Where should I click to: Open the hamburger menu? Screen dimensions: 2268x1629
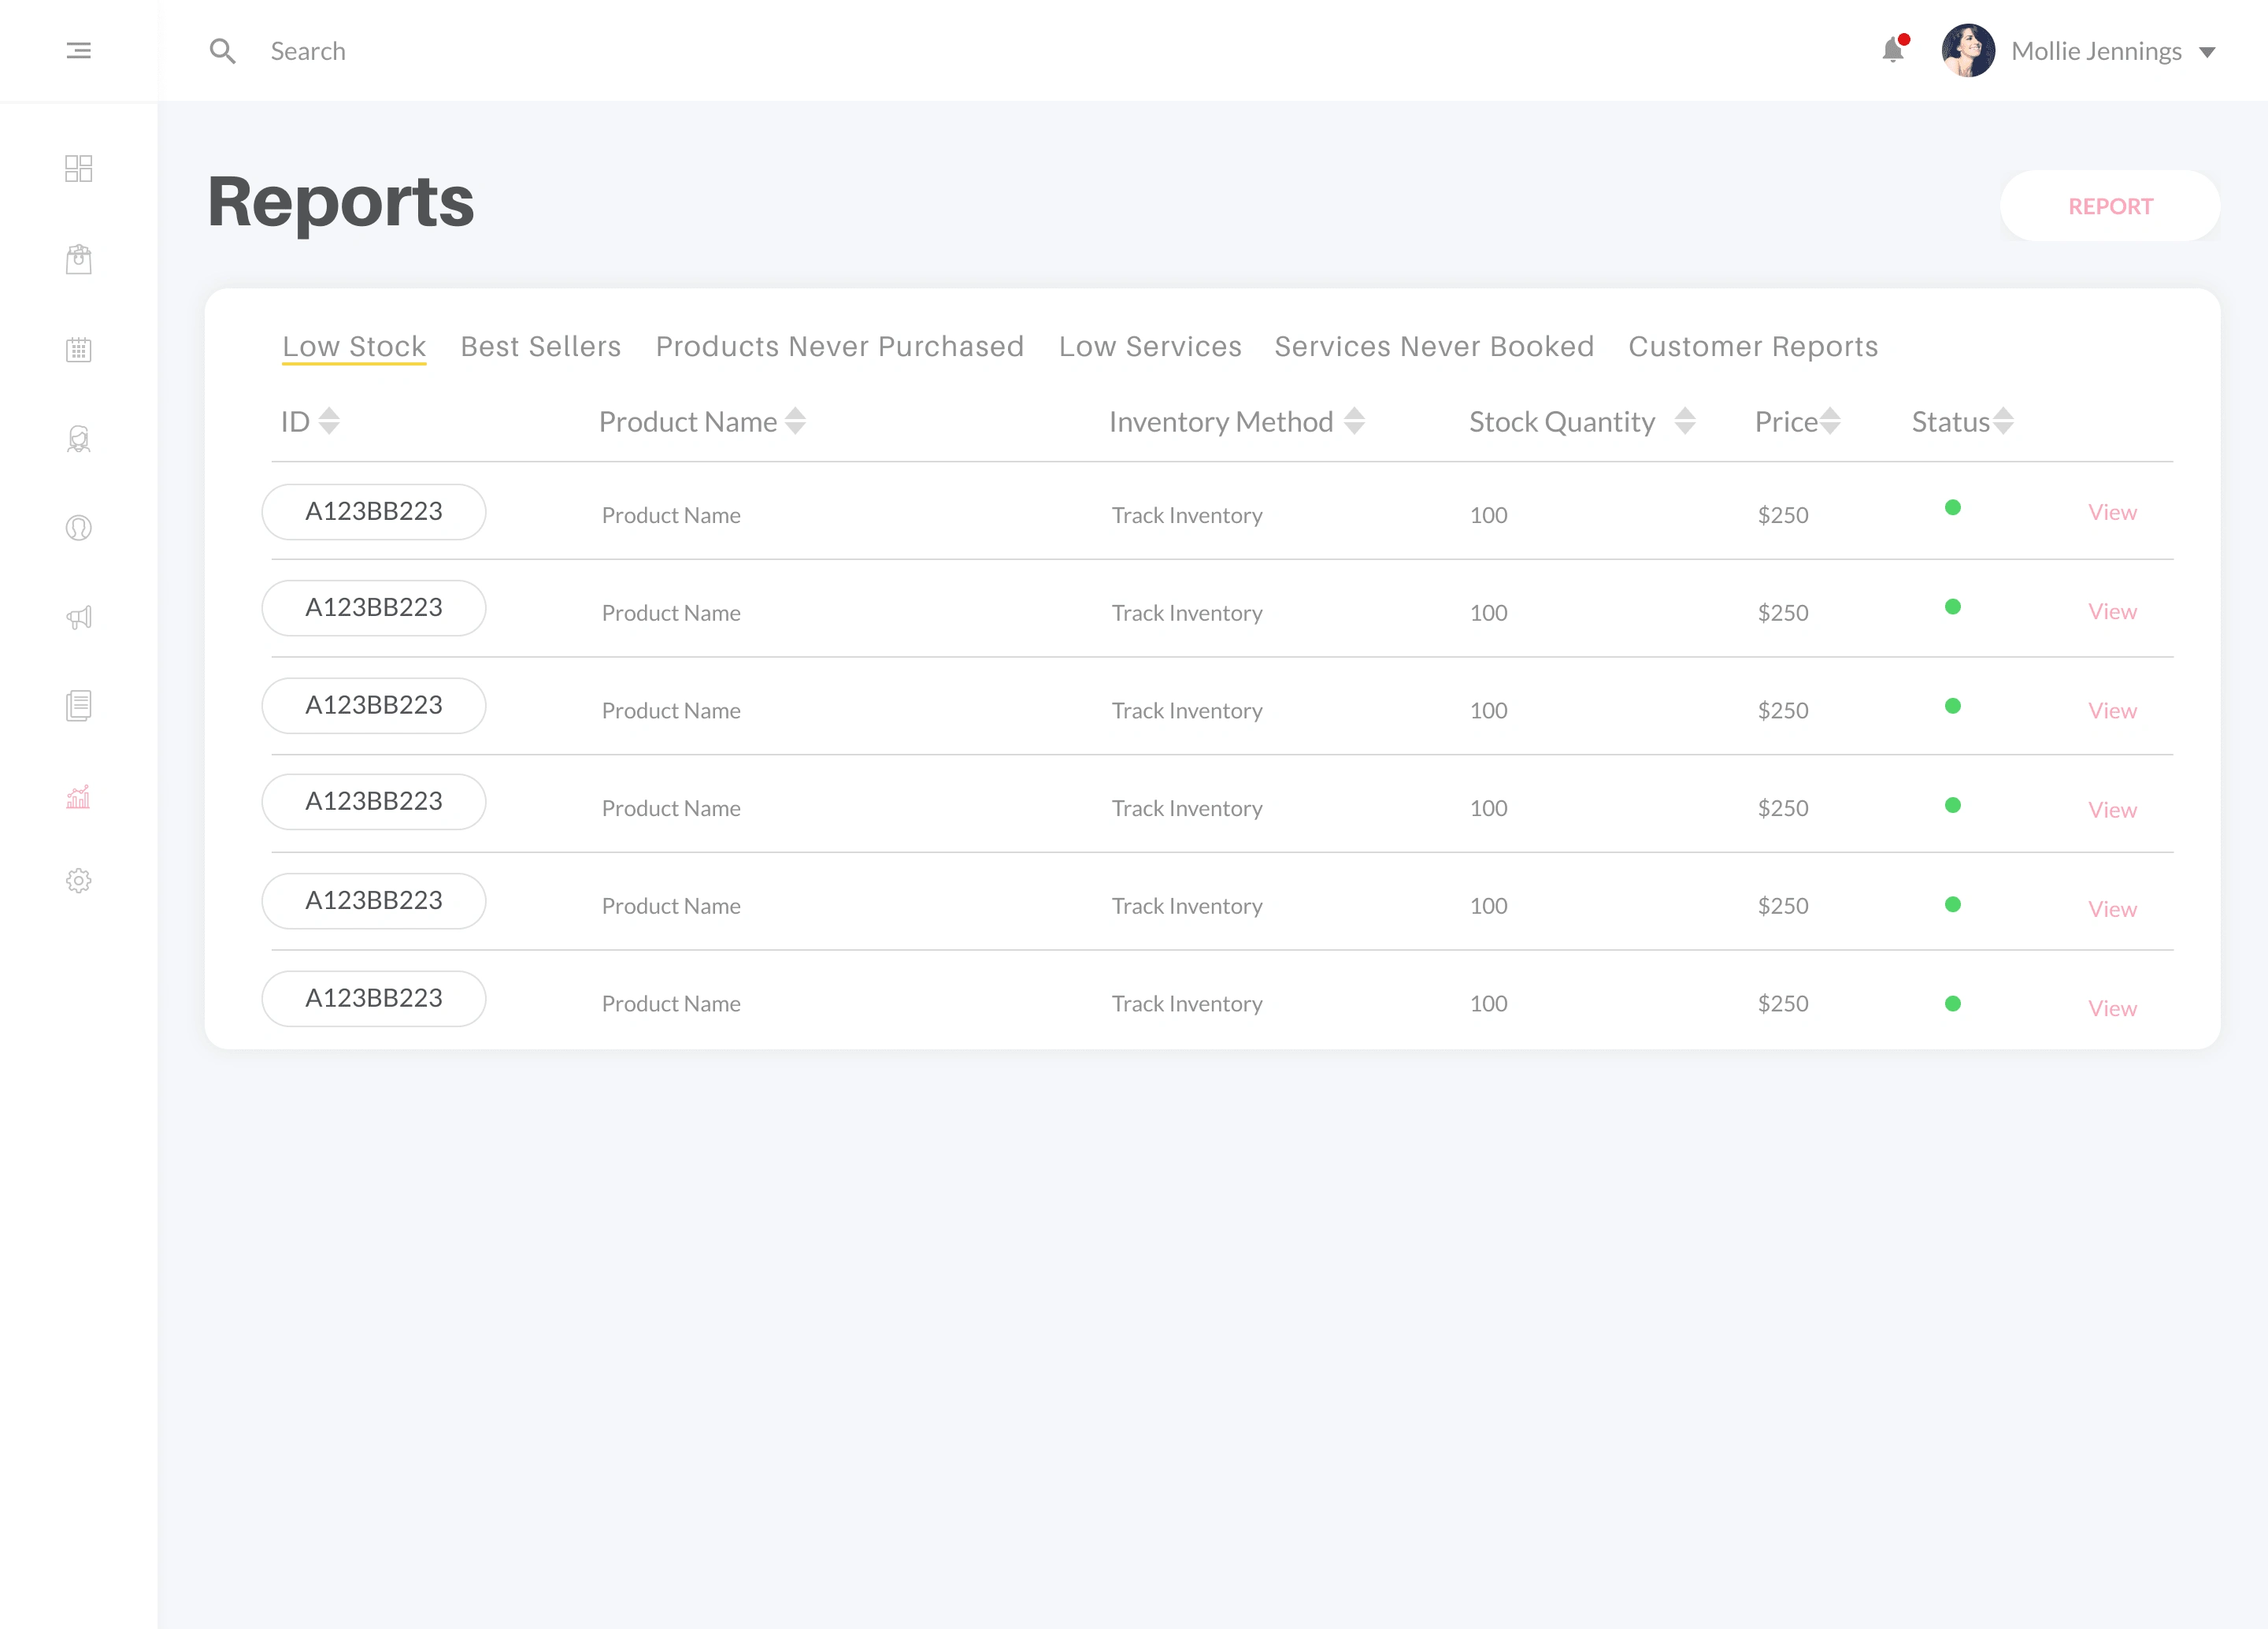tap(79, 50)
